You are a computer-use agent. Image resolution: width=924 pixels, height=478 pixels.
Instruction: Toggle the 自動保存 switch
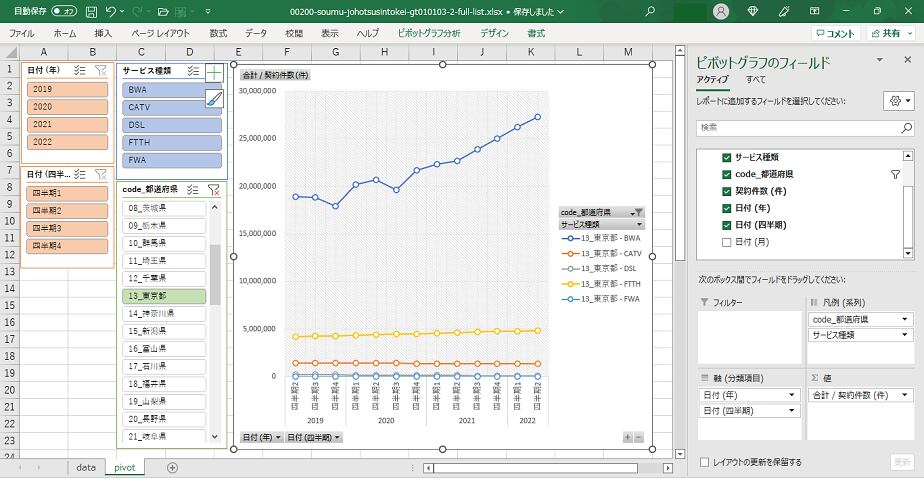64,11
